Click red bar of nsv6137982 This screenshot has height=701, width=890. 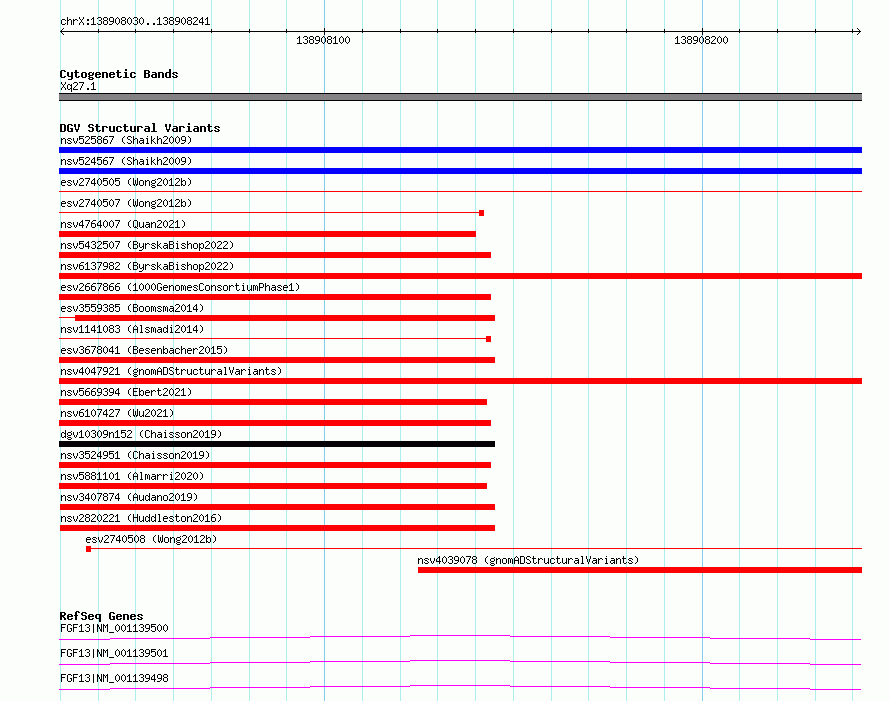click(x=460, y=276)
